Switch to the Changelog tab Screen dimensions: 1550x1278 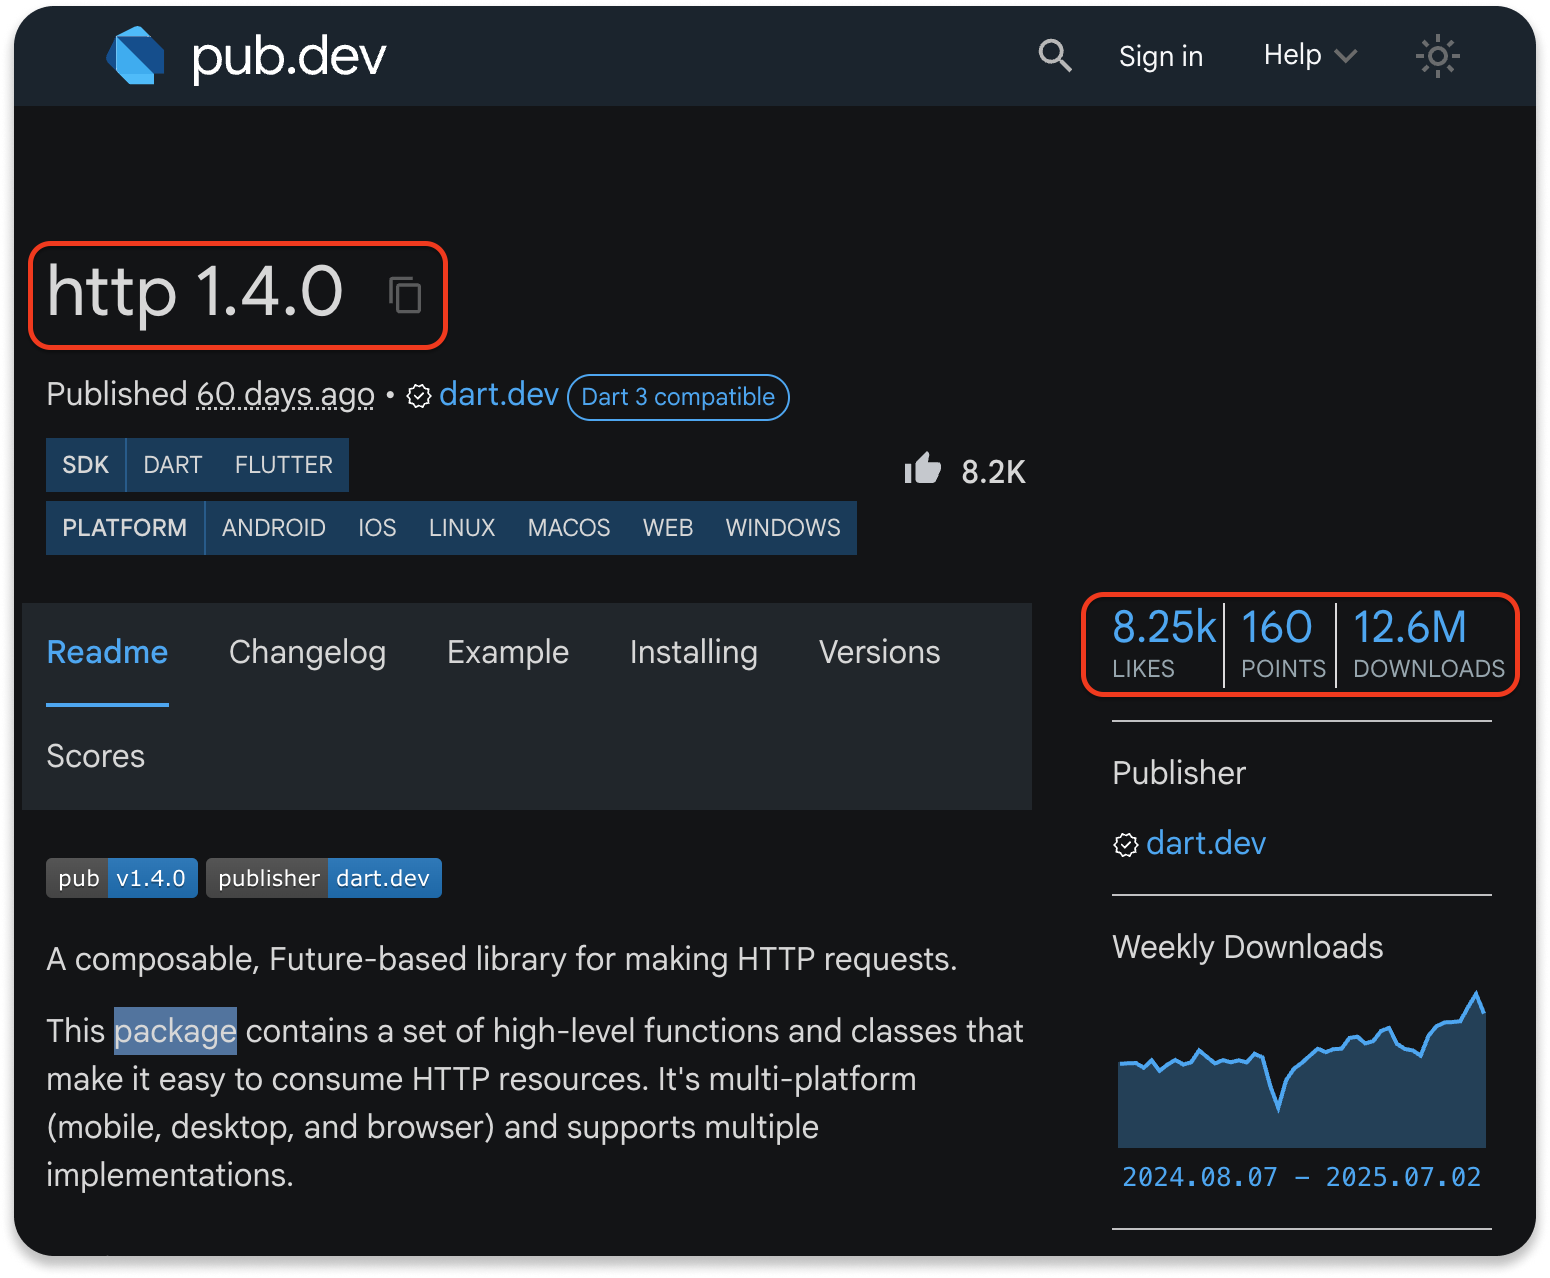307,652
